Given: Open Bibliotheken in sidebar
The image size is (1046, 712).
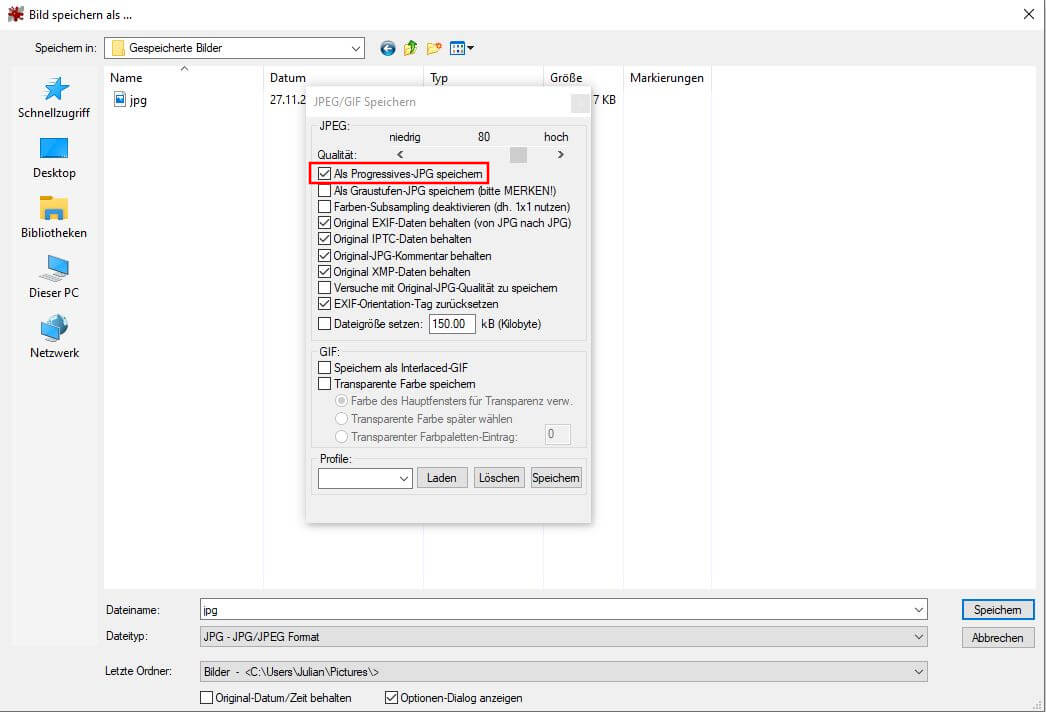Looking at the screenshot, I should [x=54, y=218].
